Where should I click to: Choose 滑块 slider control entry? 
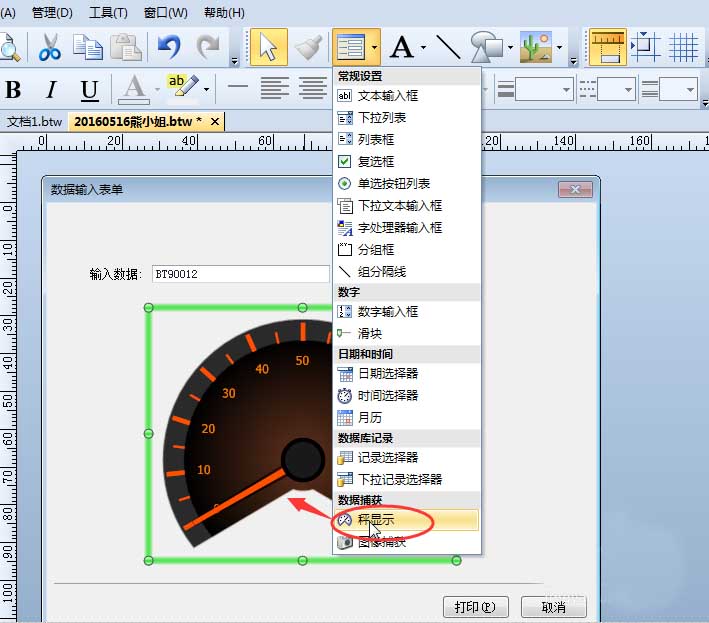[x=407, y=334]
